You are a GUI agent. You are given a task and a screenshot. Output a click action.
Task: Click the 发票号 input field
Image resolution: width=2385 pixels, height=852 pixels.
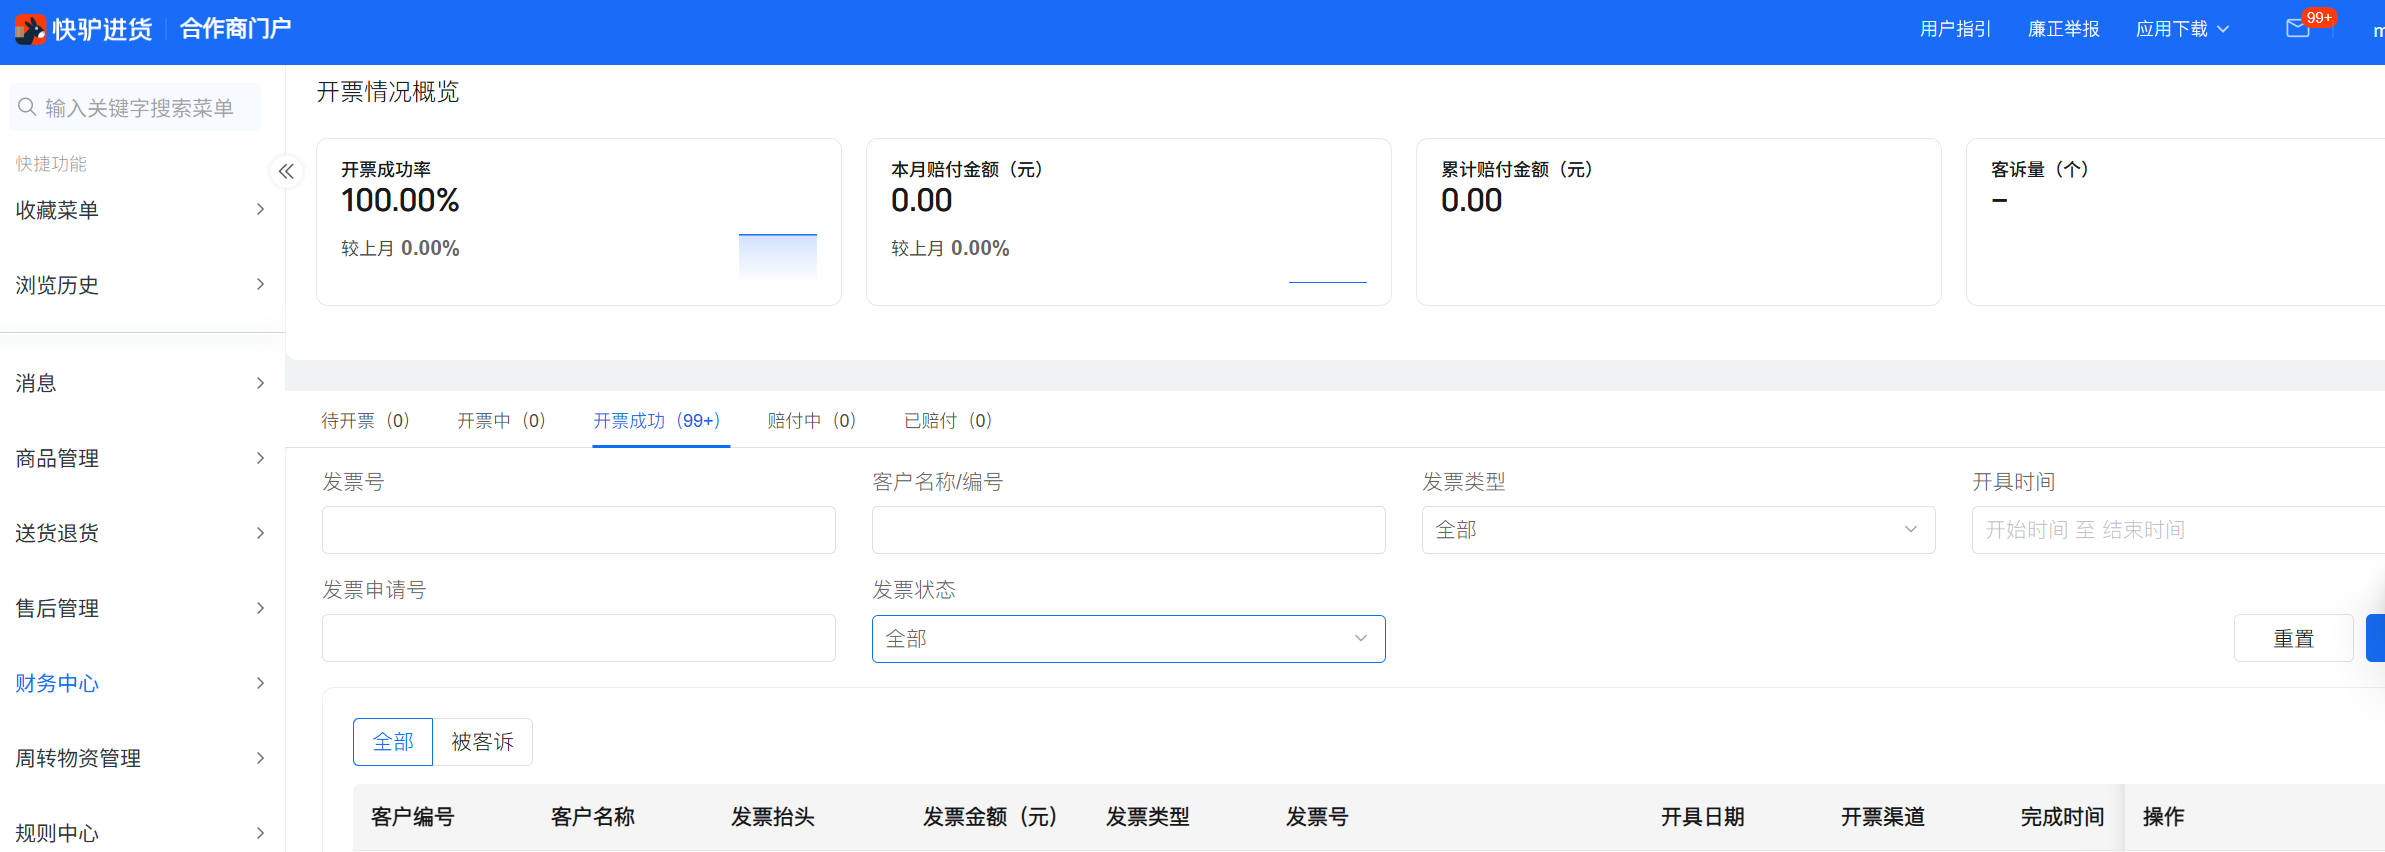pyautogui.click(x=579, y=530)
